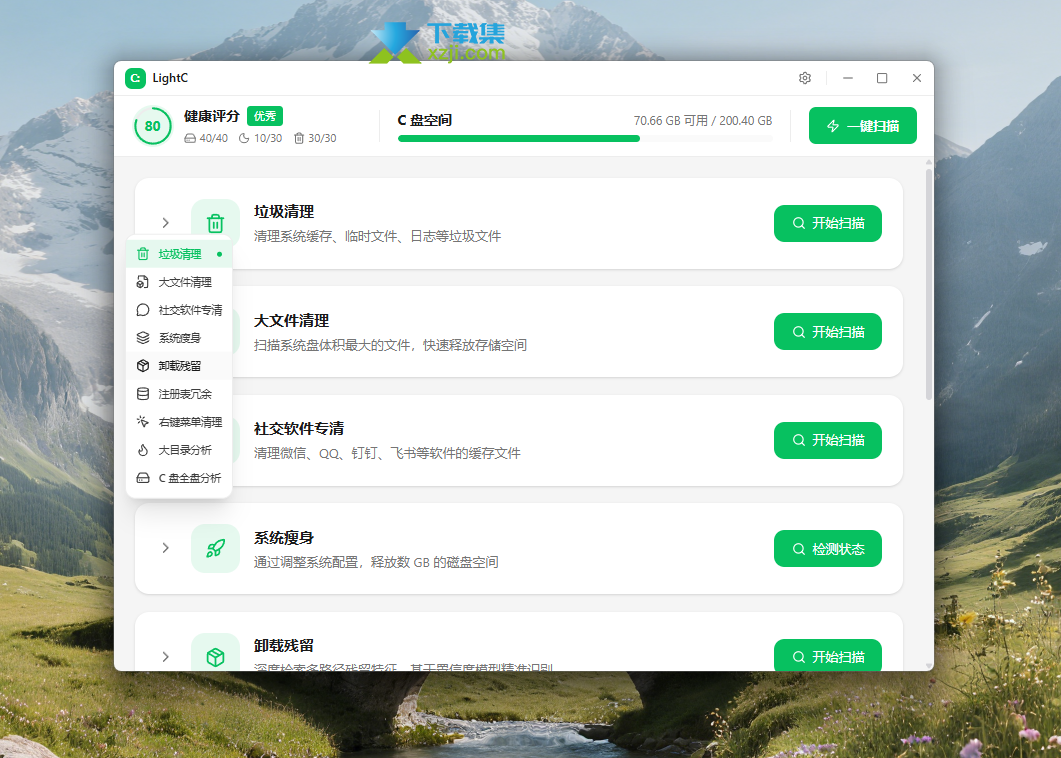Select 注册表冗余 in the popup menu

coord(179,394)
